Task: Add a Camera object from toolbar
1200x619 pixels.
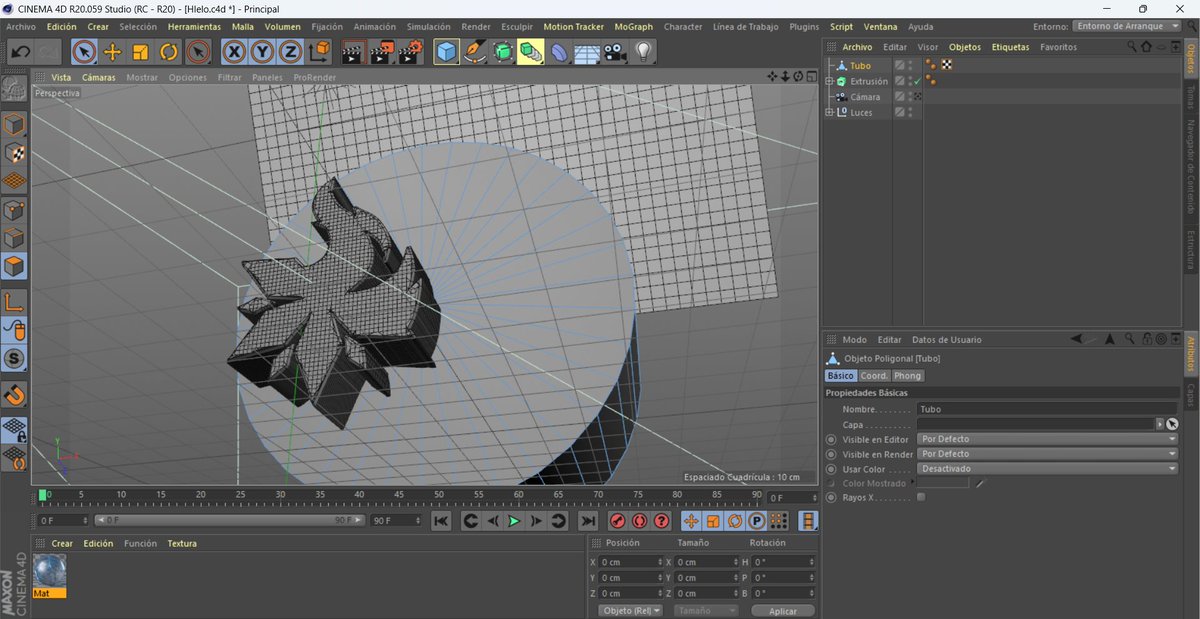Action: pyautogui.click(x=615, y=51)
